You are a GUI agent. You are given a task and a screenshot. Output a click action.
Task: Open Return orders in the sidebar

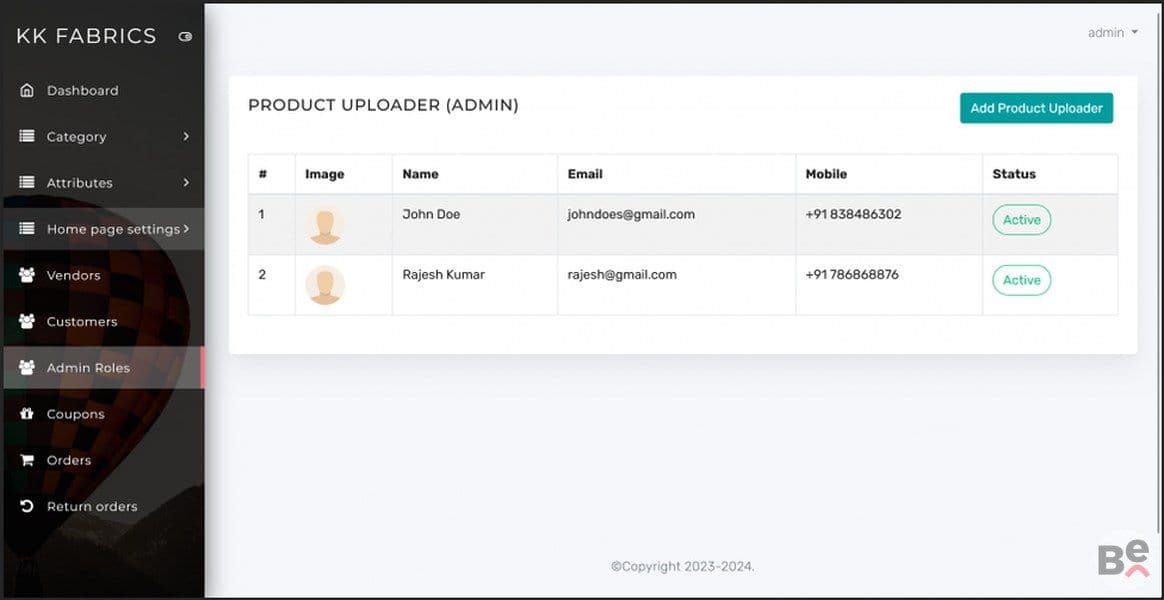coord(102,506)
